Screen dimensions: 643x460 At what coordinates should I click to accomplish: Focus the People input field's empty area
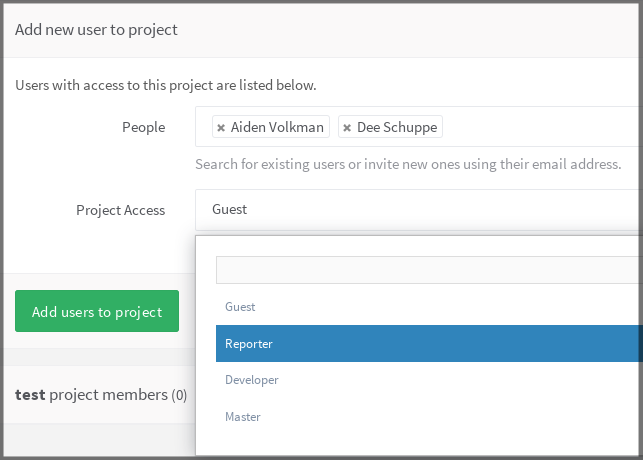[540, 128]
